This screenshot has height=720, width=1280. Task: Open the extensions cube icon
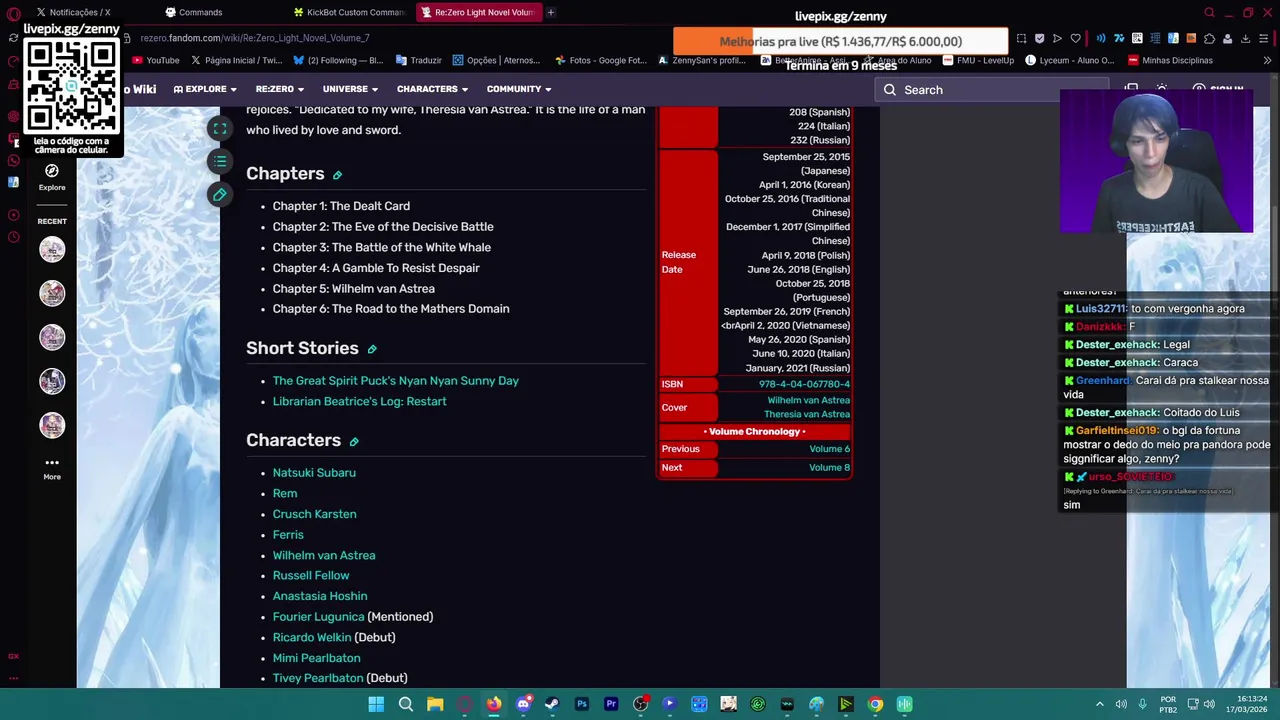tap(1209, 38)
